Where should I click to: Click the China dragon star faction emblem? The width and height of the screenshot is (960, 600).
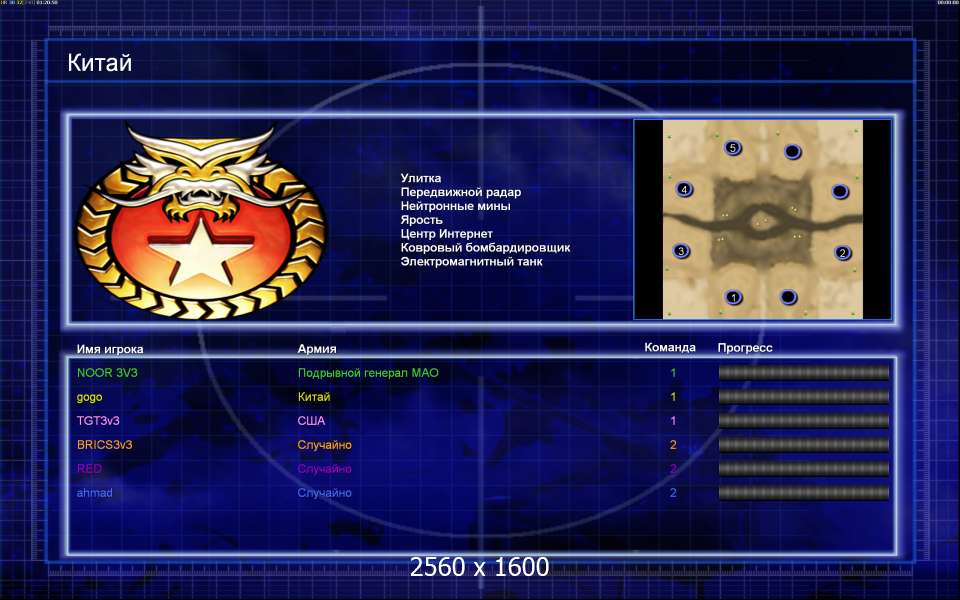pyautogui.click(x=201, y=222)
